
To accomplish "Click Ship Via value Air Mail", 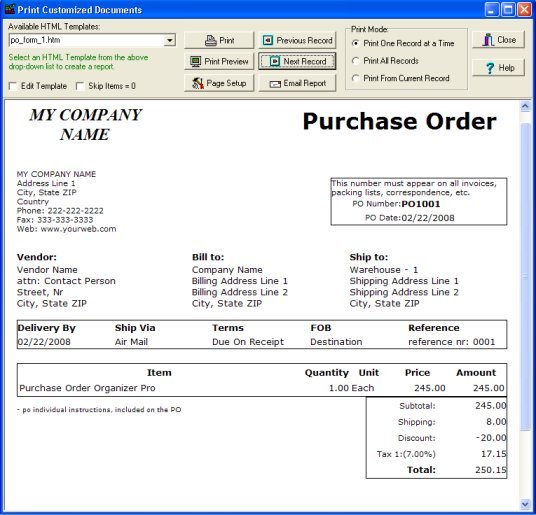I will tap(132, 342).
